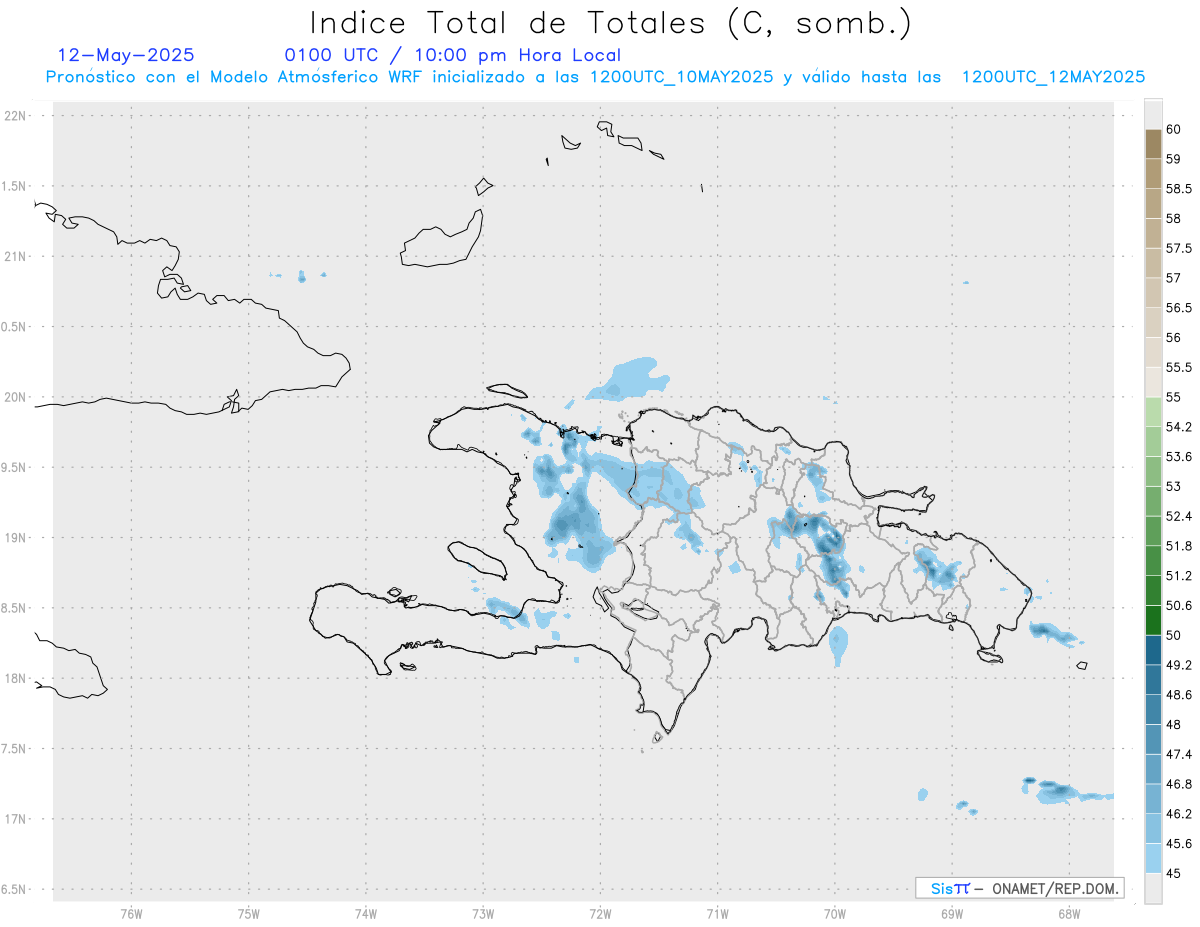Click the '70W' longitude label
This screenshot has width=1200, height=927.
pos(835,915)
